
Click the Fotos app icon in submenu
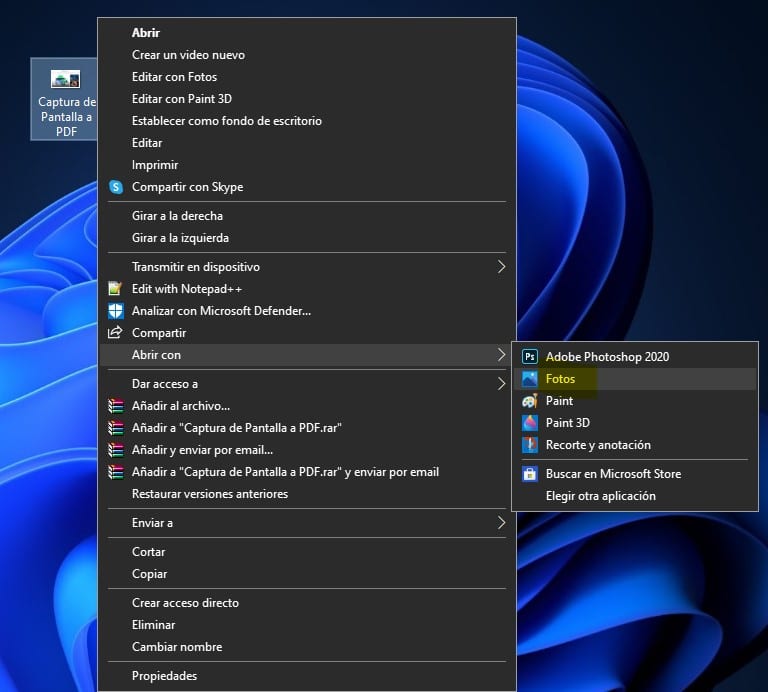[529, 379]
